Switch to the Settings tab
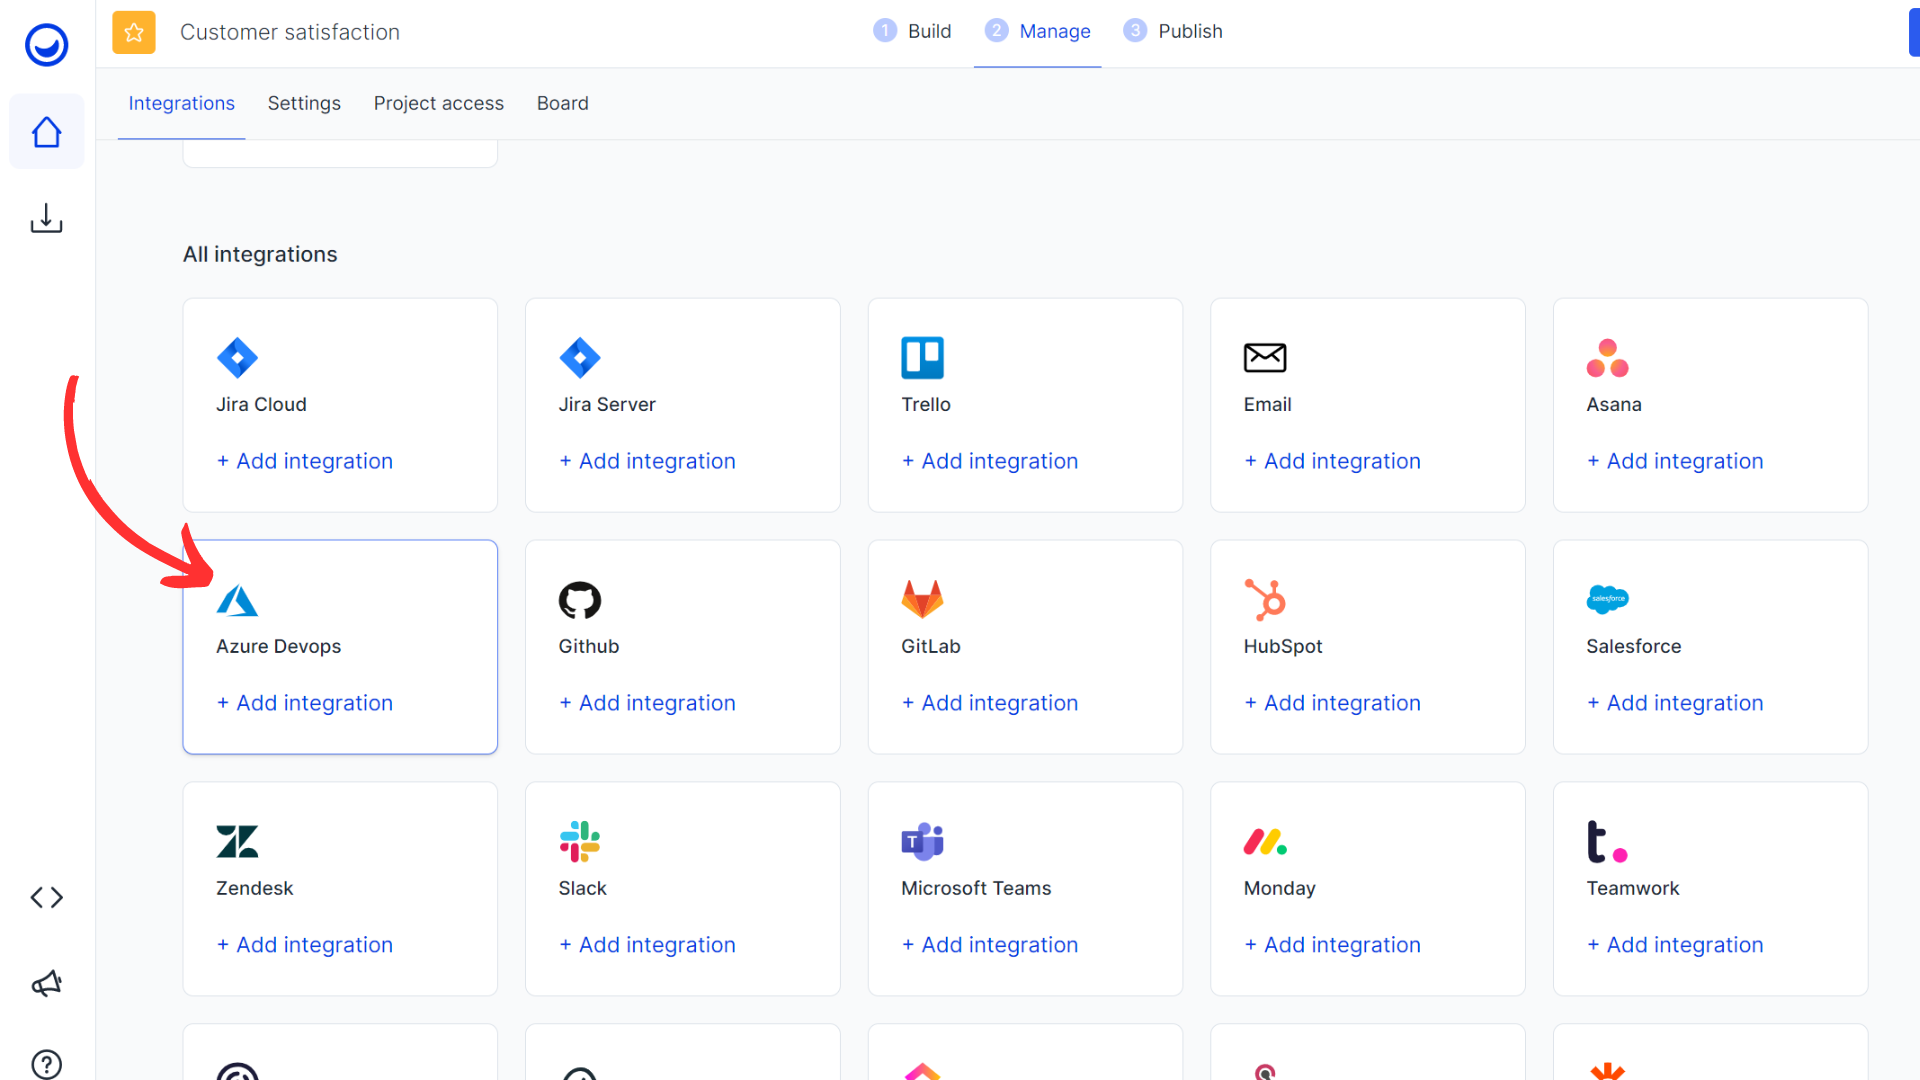Screen dimensions: 1920x1080 (304, 103)
